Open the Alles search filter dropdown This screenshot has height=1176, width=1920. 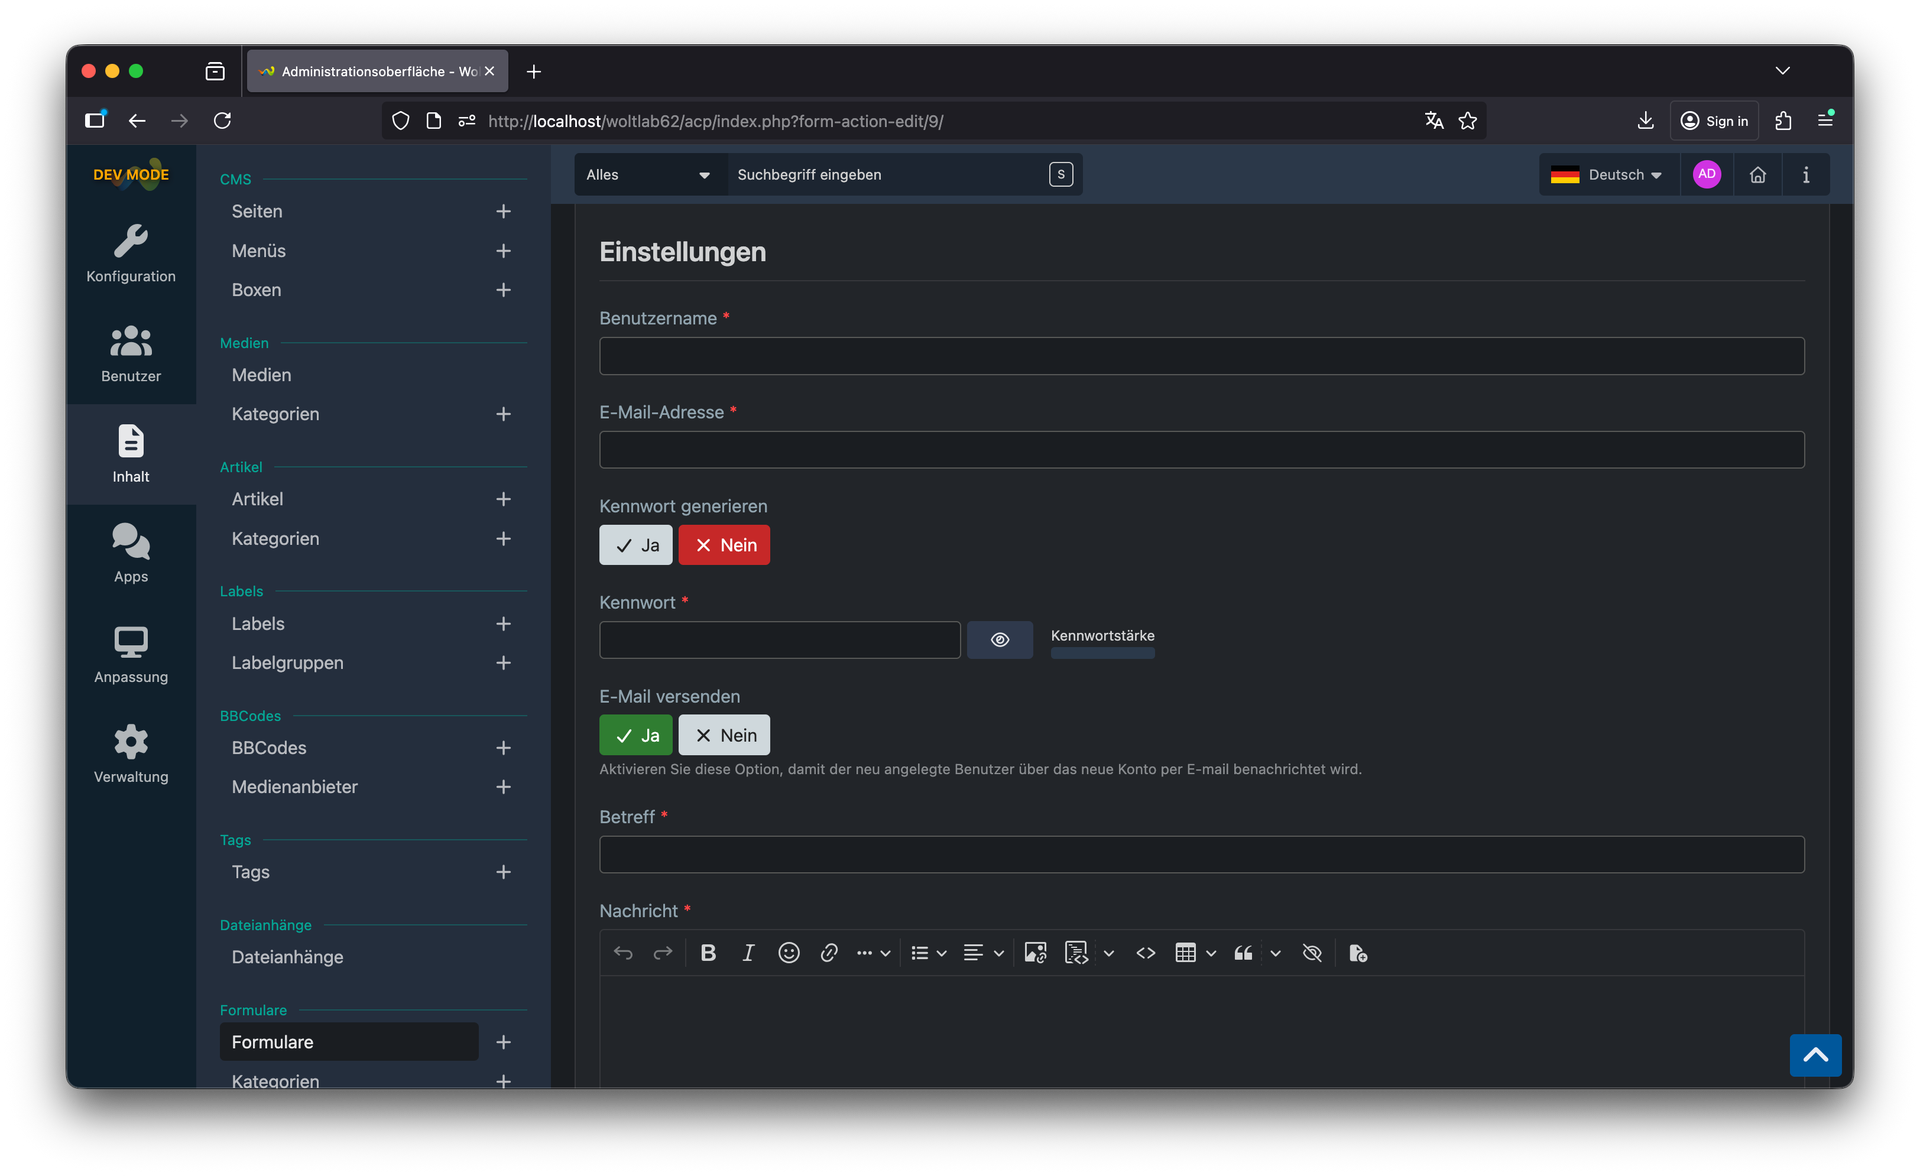(648, 175)
